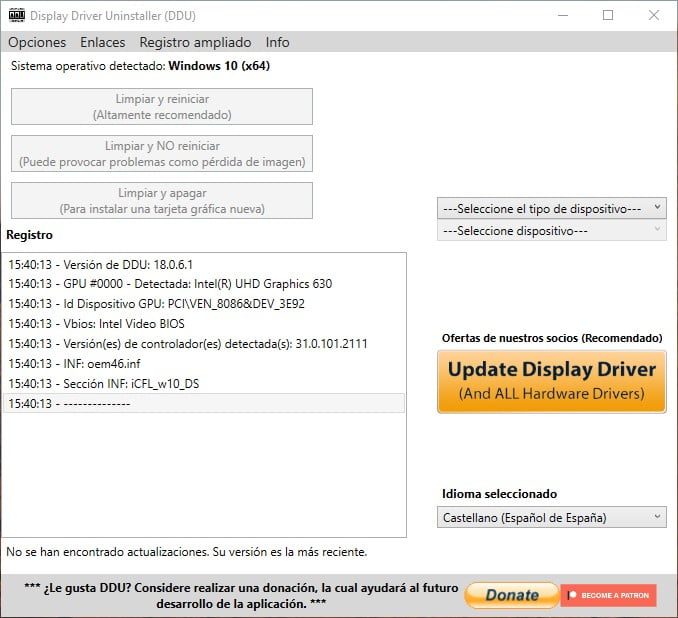678x618 pixels.
Task: Open the Registro ampliado menu
Action: (195, 42)
